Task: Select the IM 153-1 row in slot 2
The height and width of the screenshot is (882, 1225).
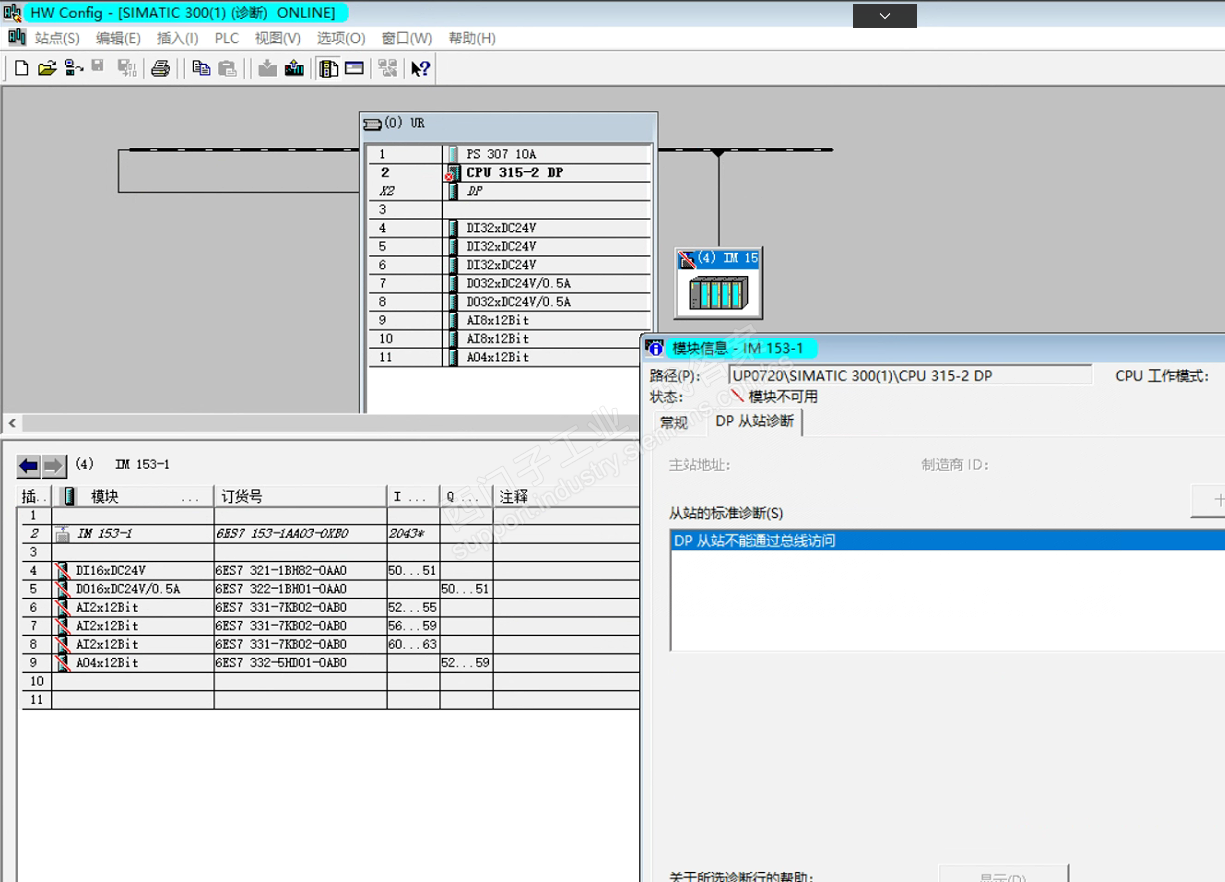Action: pos(328,534)
